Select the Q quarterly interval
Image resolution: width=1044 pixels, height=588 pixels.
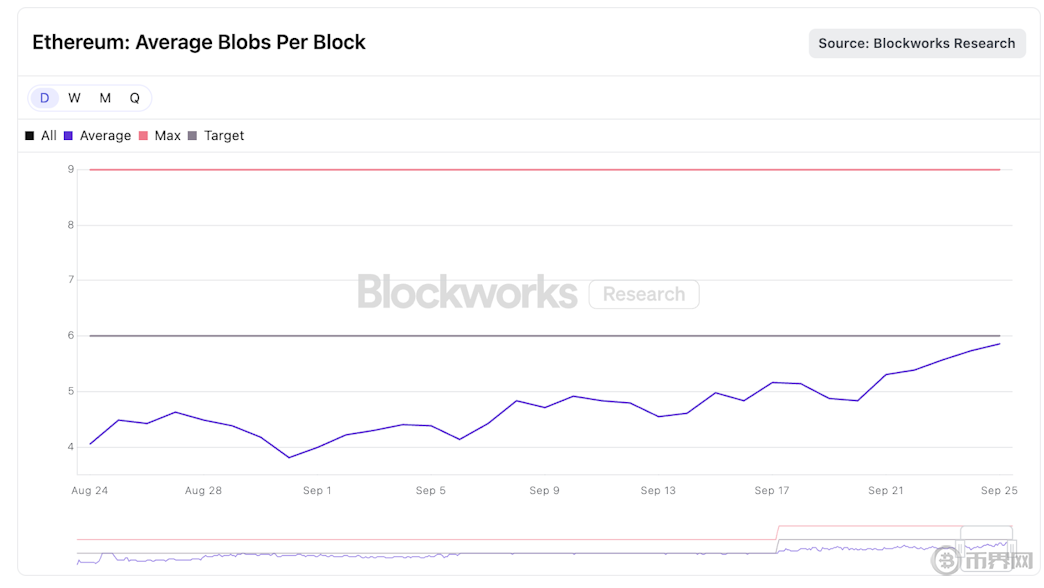click(135, 98)
